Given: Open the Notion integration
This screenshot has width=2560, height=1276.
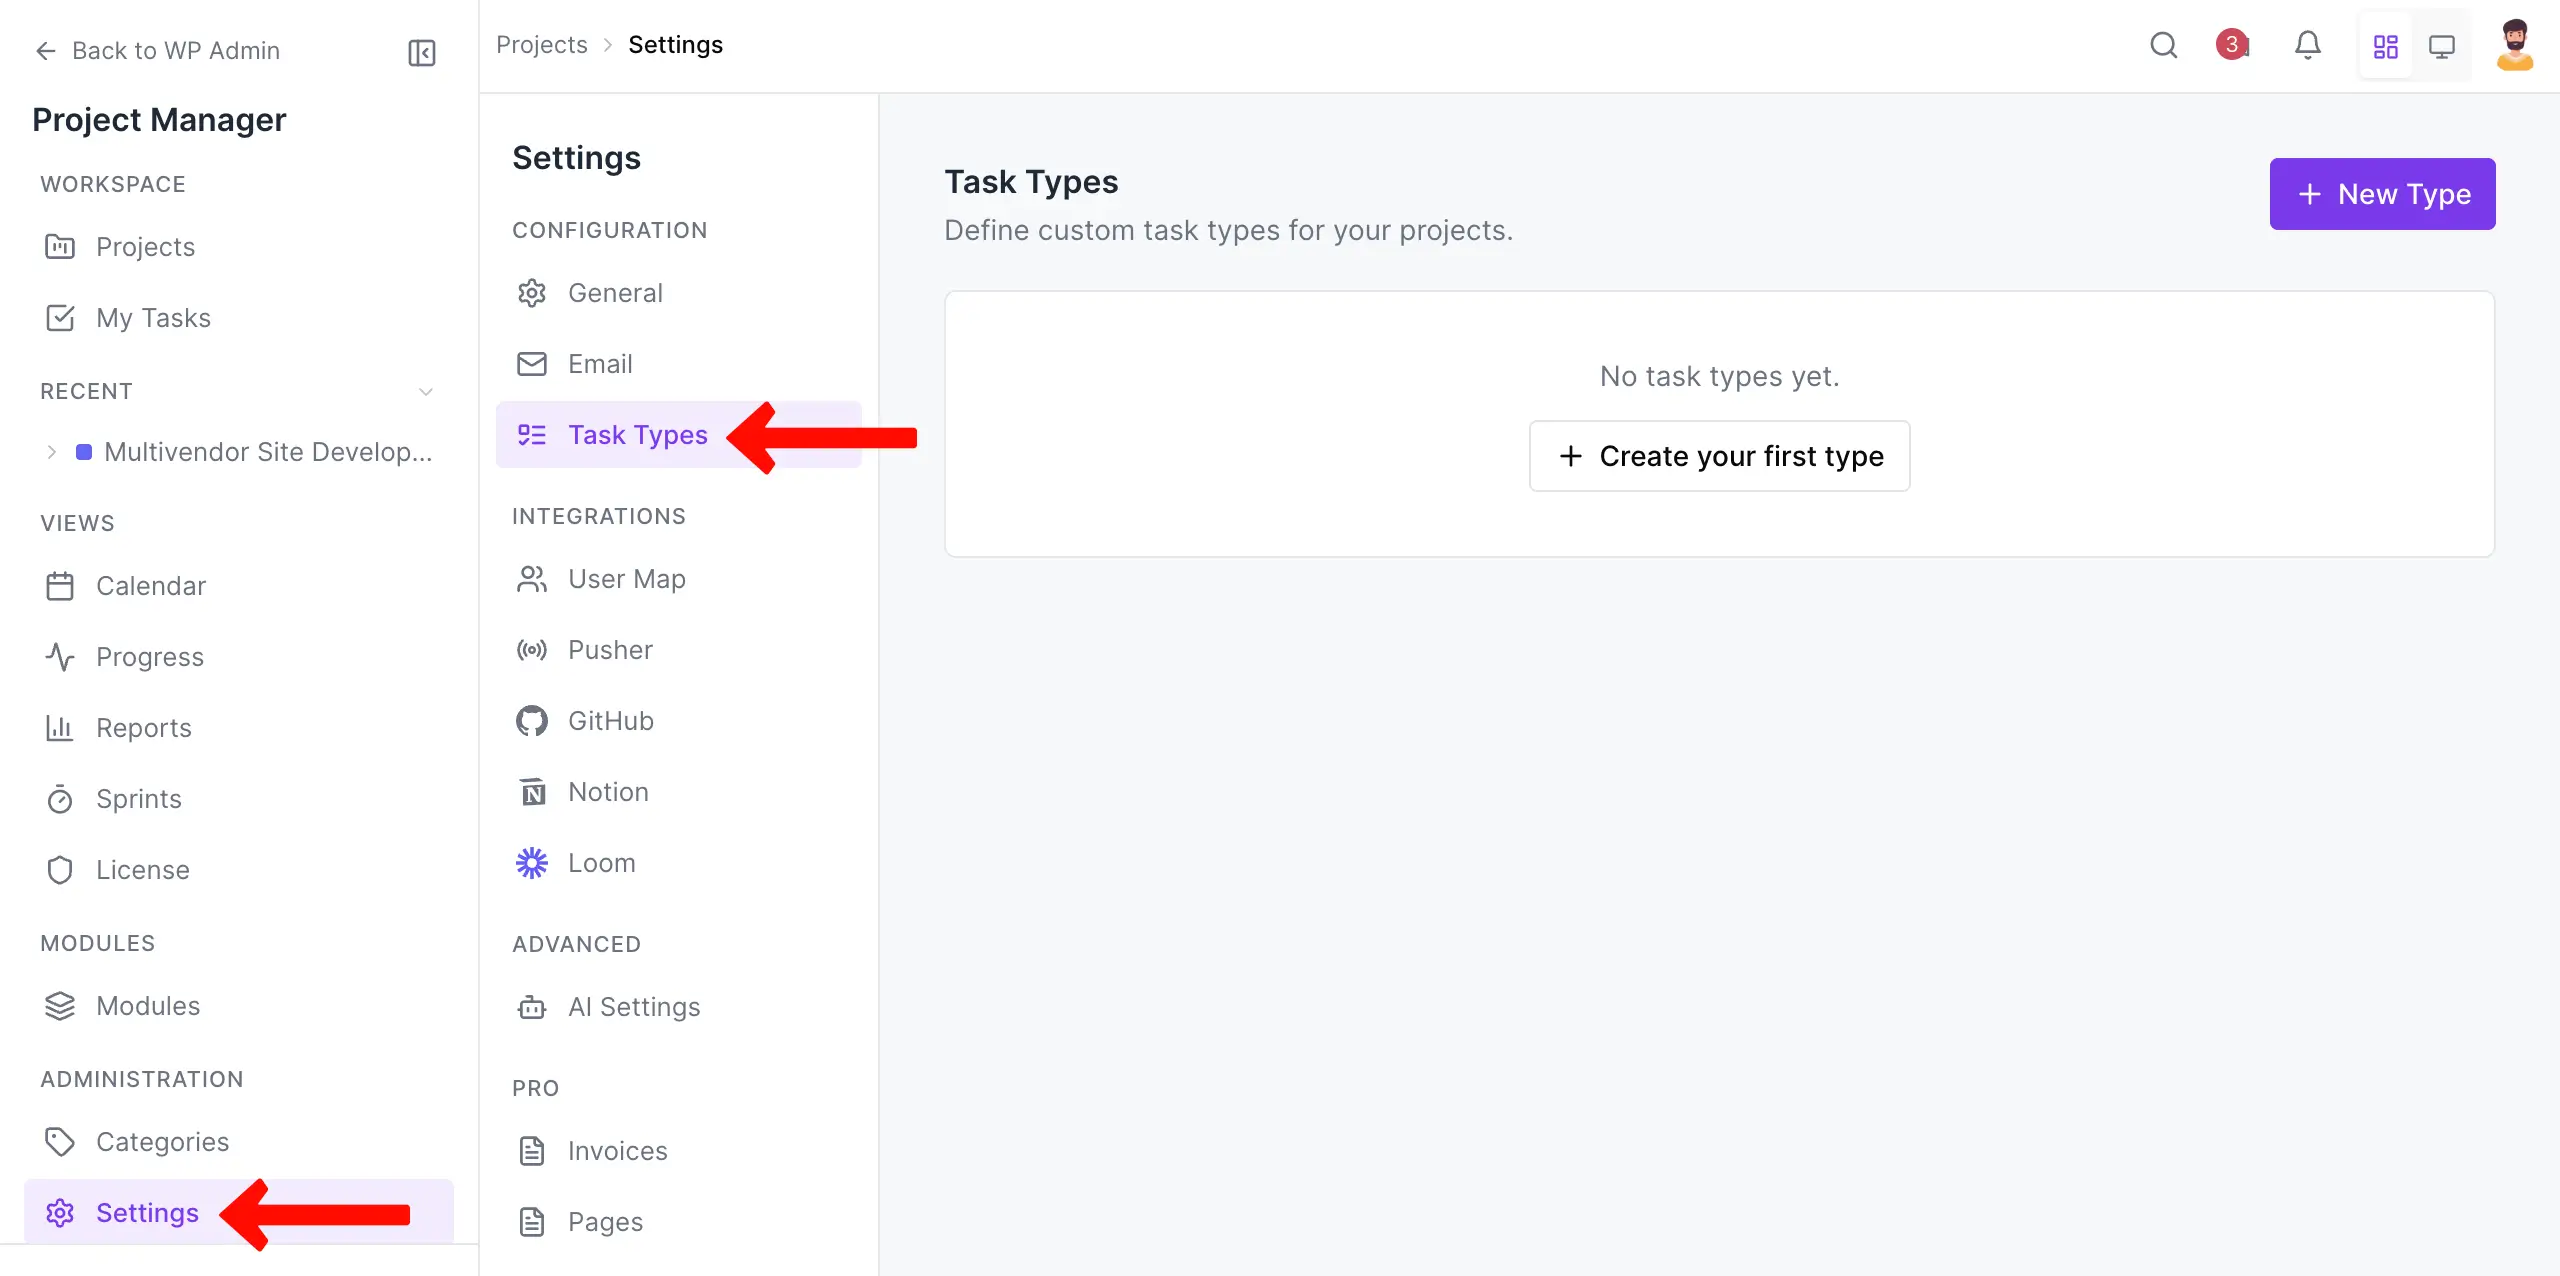Looking at the screenshot, I should pos(607,791).
